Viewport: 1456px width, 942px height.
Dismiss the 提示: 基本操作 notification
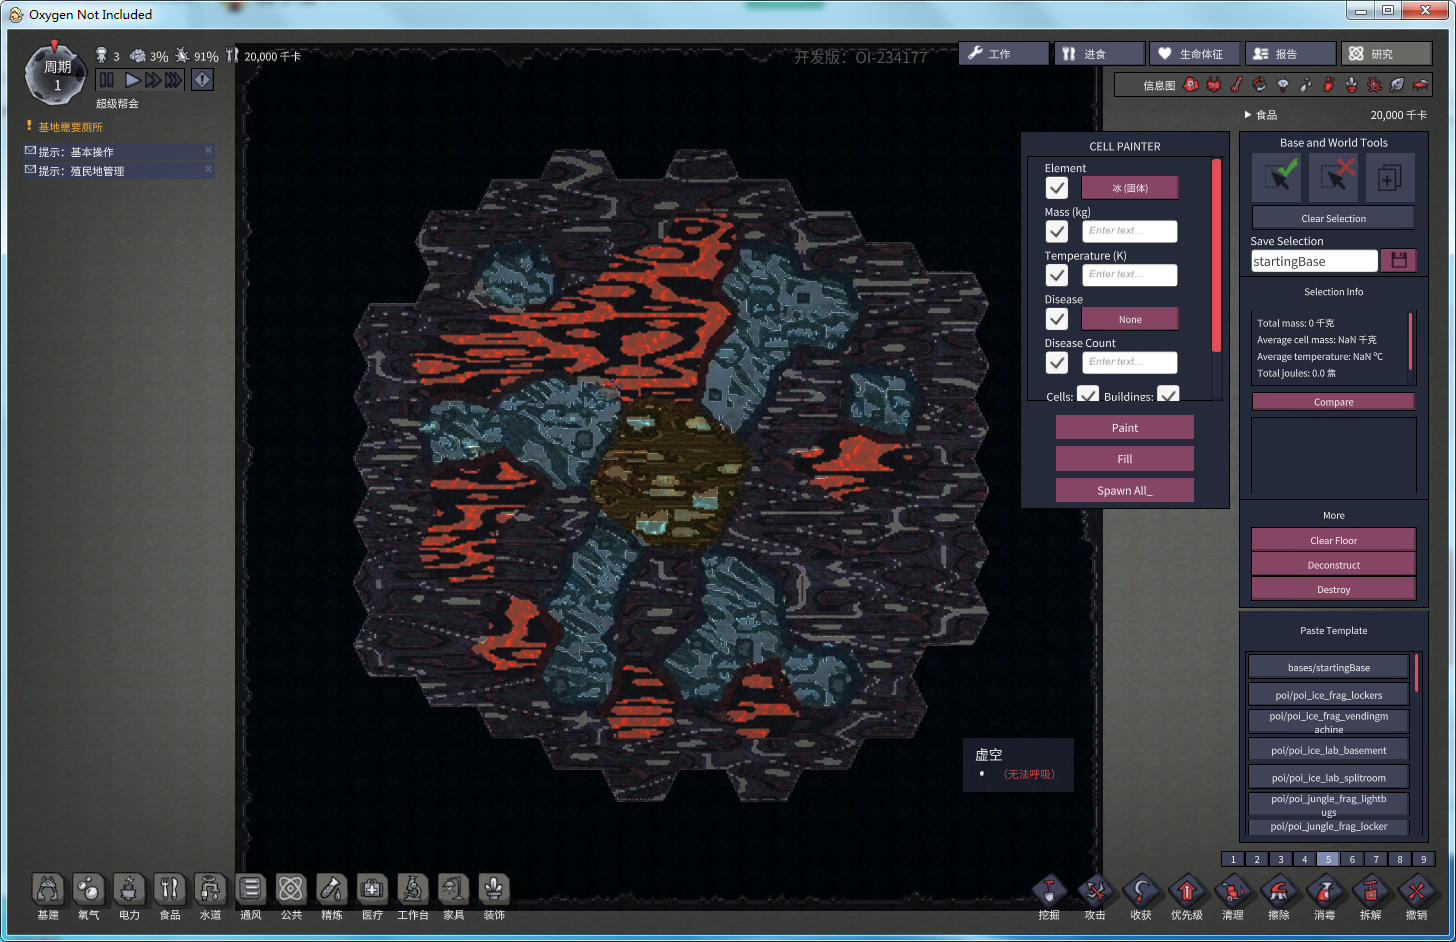tap(208, 150)
